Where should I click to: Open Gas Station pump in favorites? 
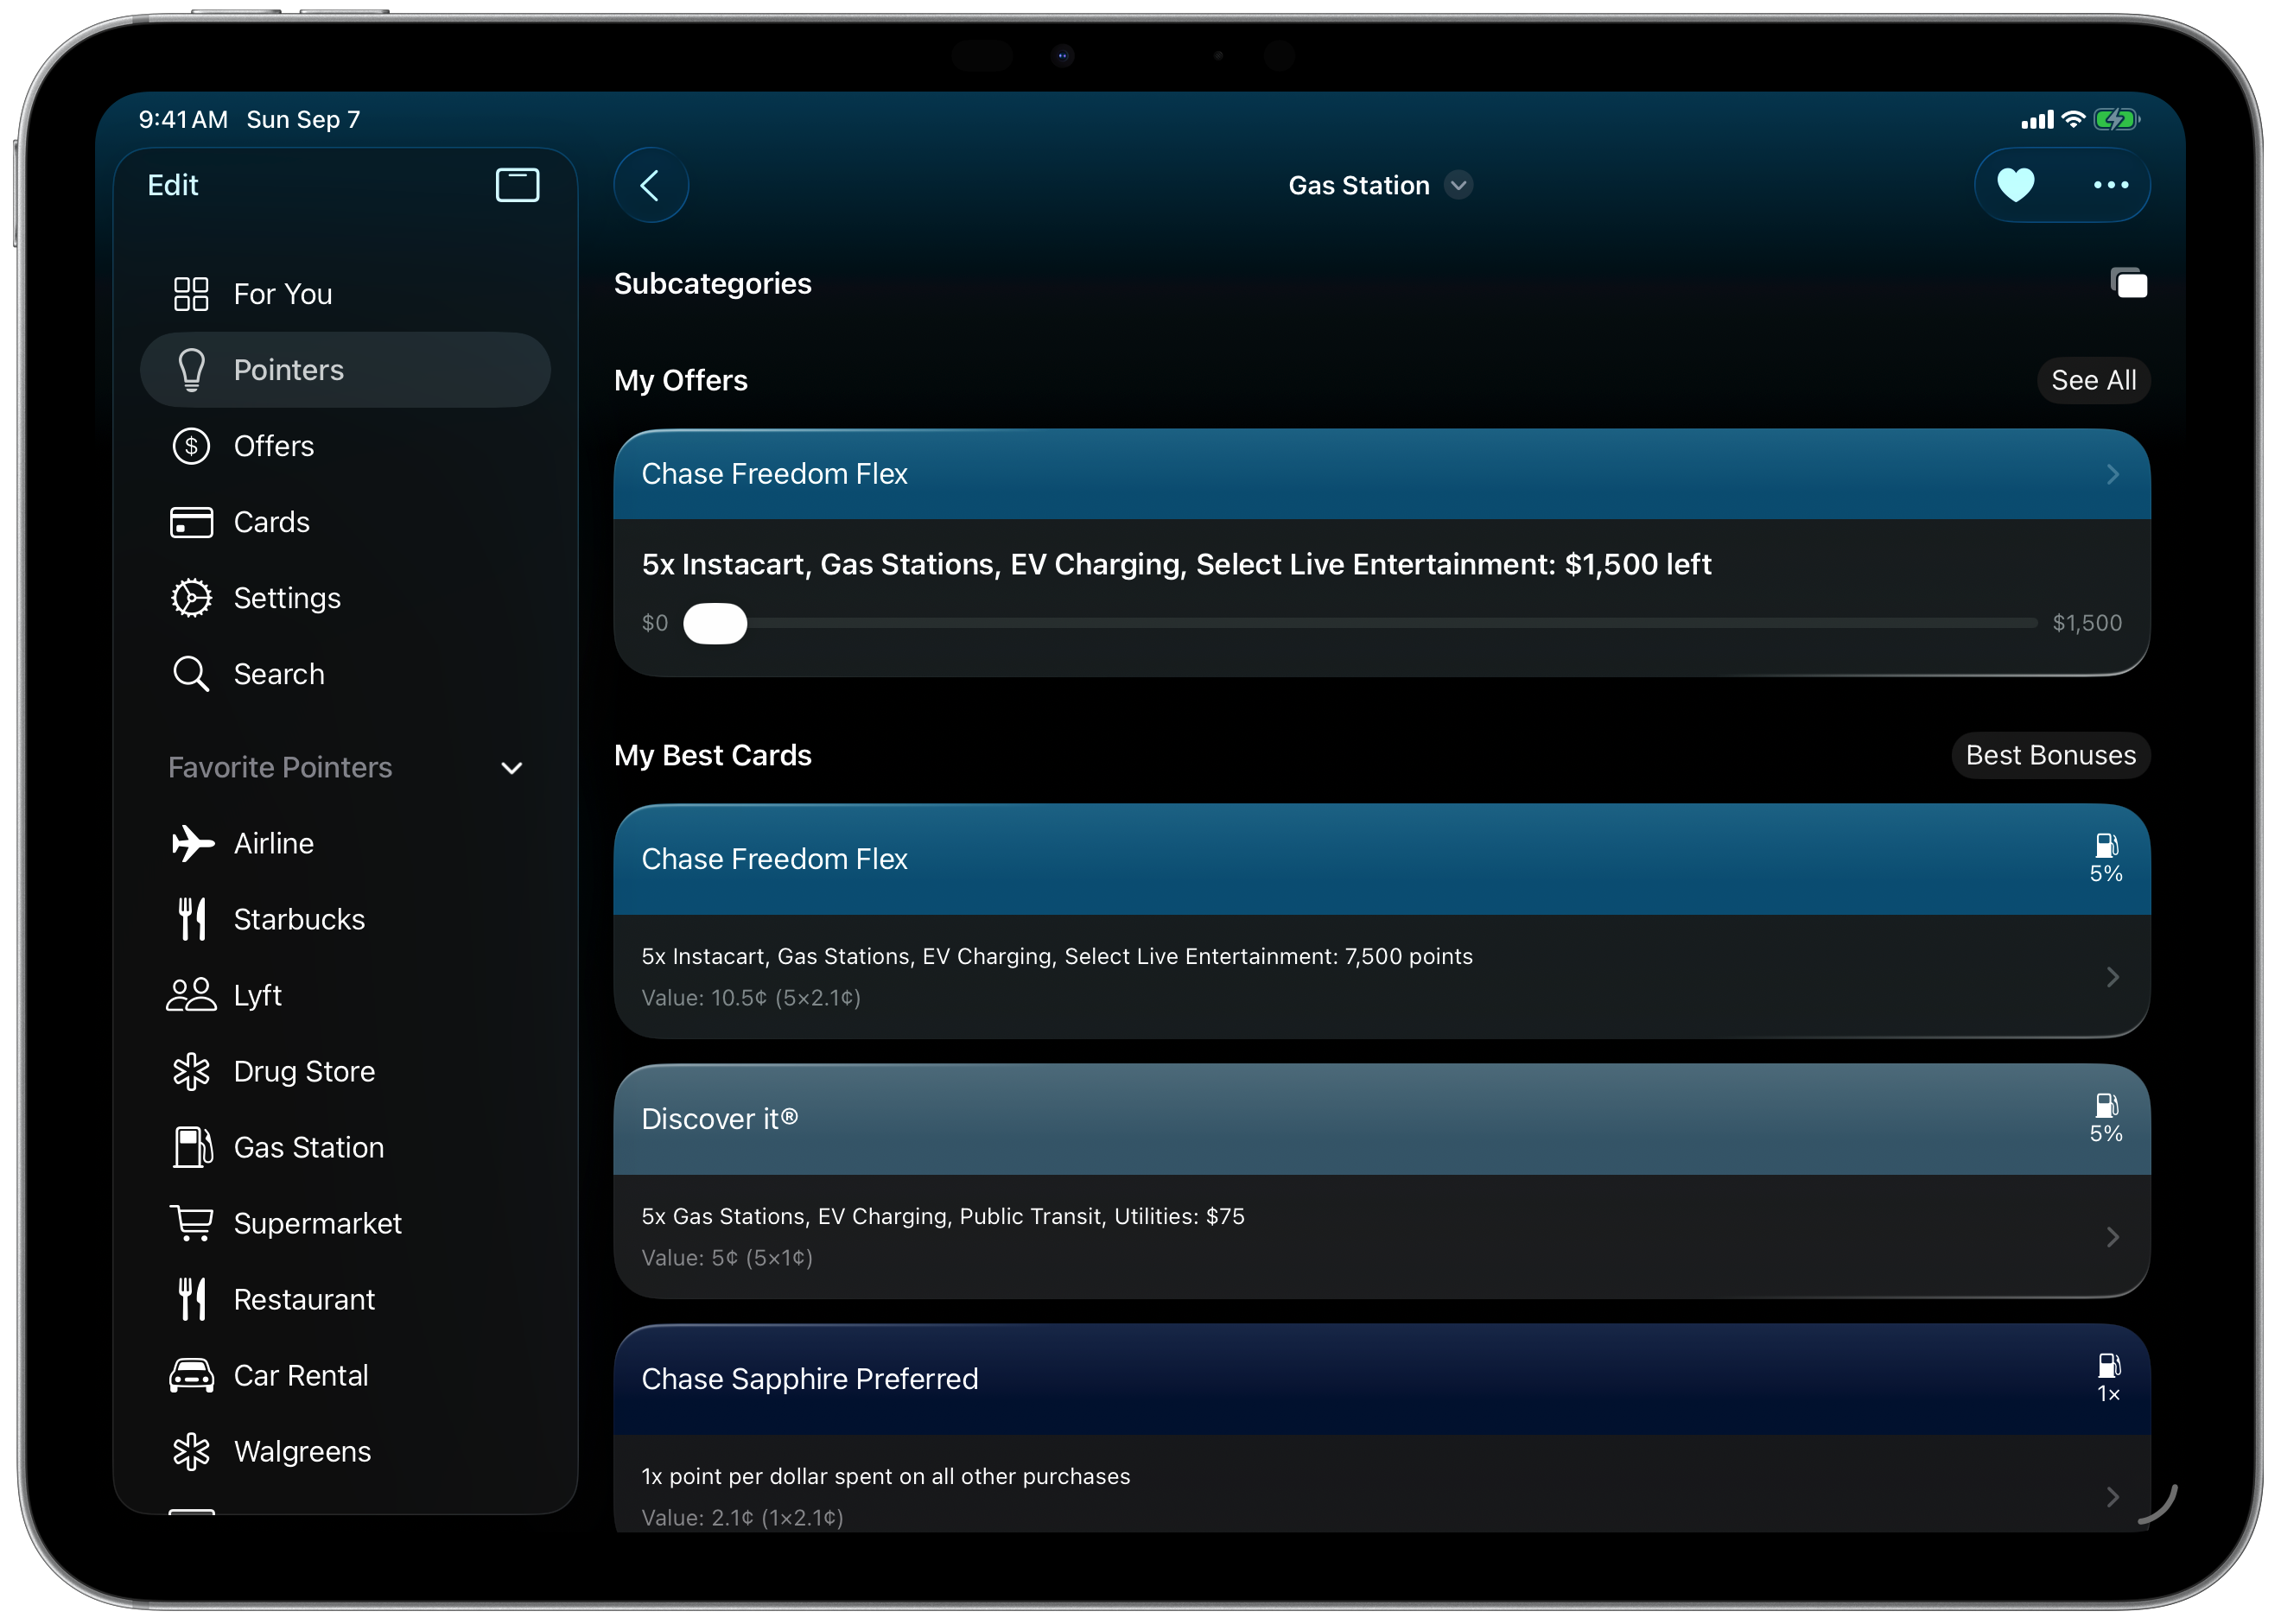(308, 1147)
